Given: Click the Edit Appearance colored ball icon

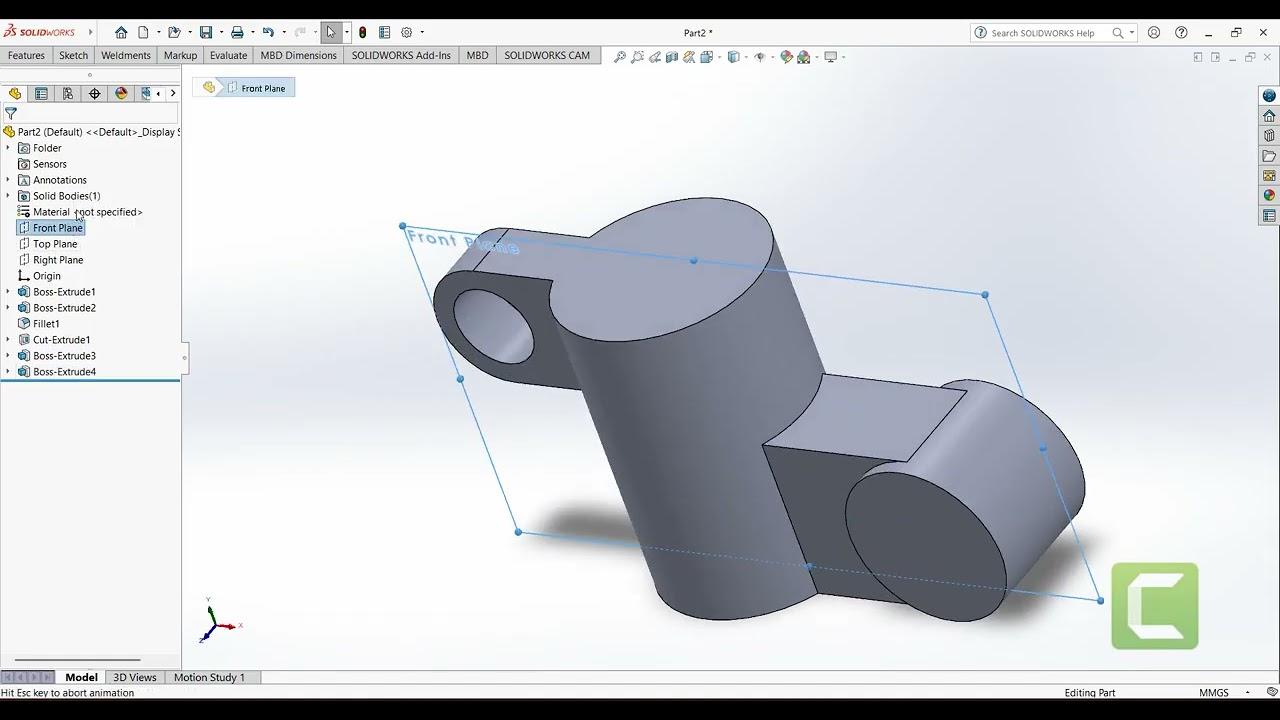Looking at the screenshot, I should coord(786,57).
